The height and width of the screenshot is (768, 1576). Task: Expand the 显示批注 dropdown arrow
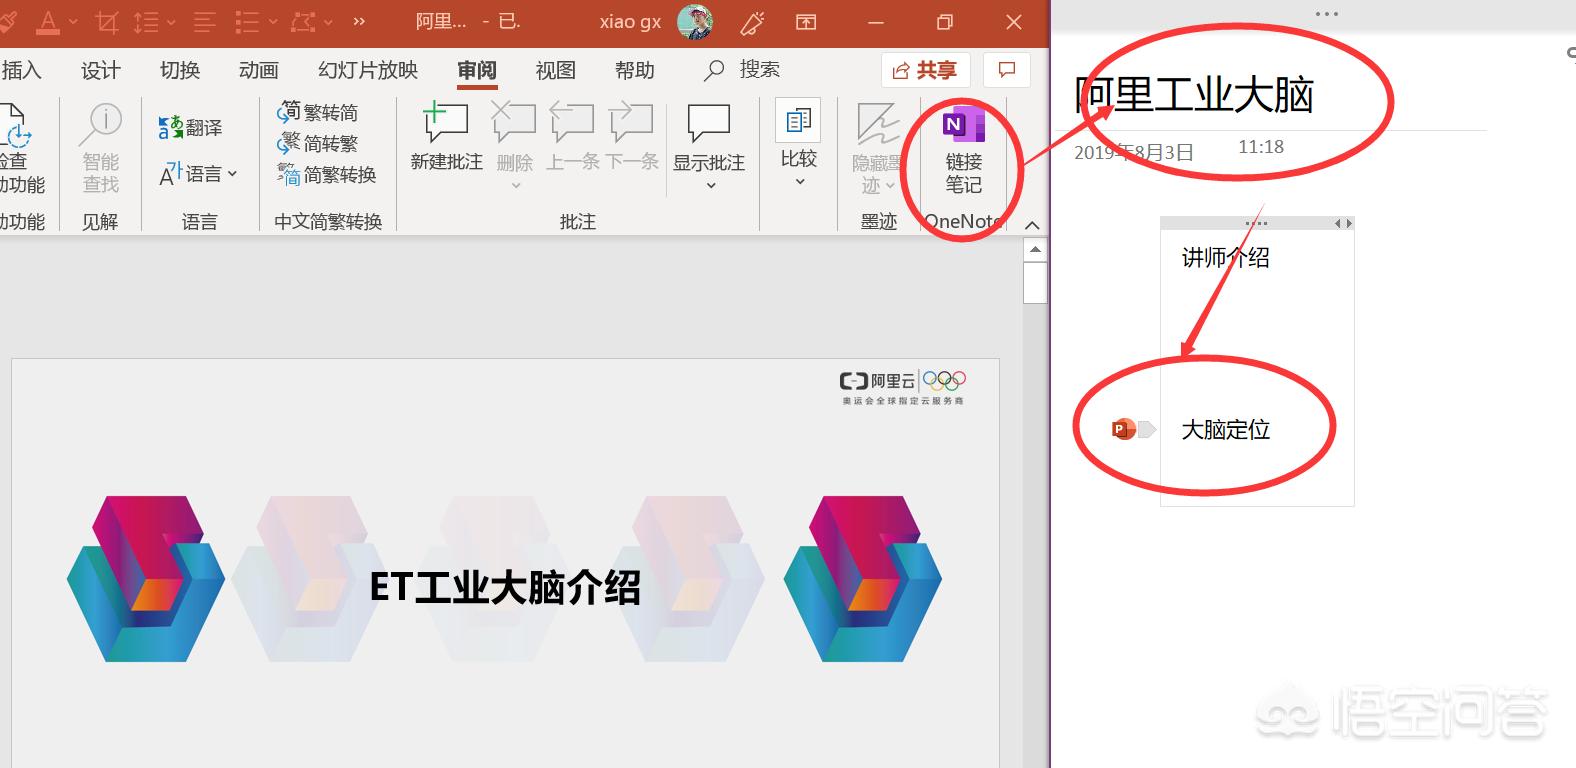(710, 185)
